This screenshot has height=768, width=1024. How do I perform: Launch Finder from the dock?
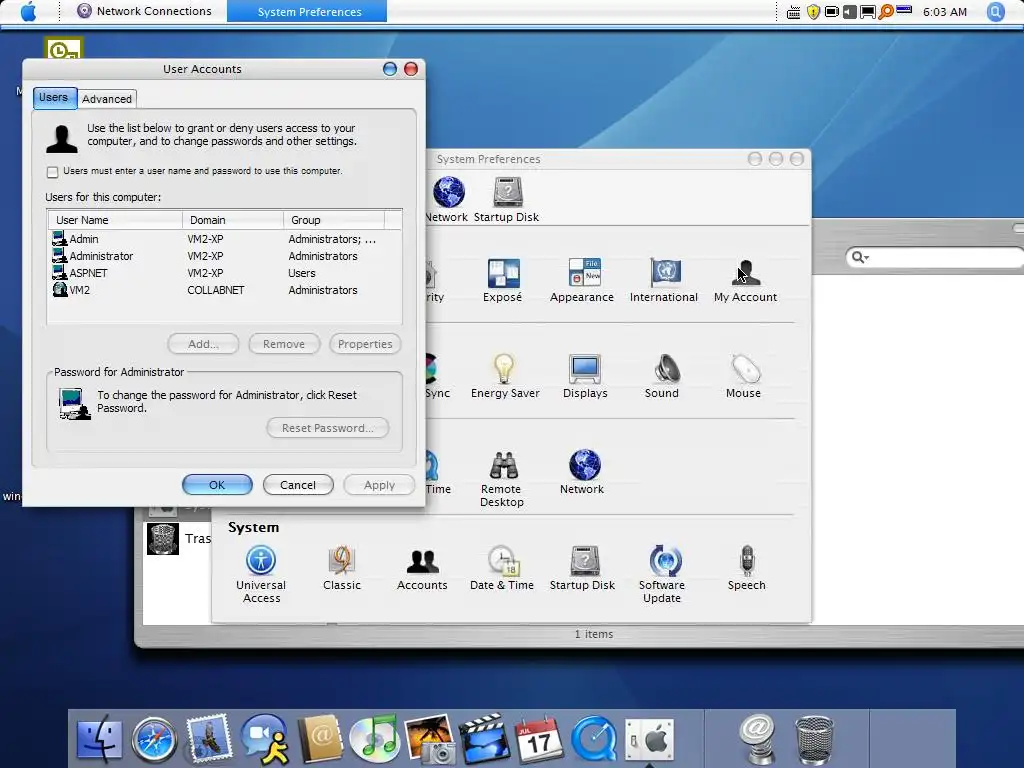tap(99, 740)
